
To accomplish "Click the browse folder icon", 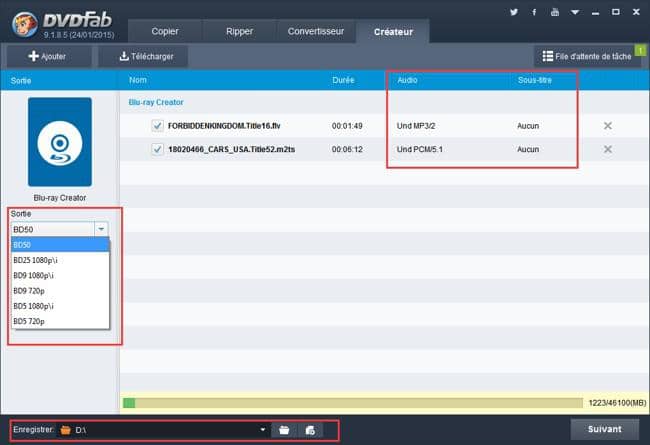I will coord(284,430).
